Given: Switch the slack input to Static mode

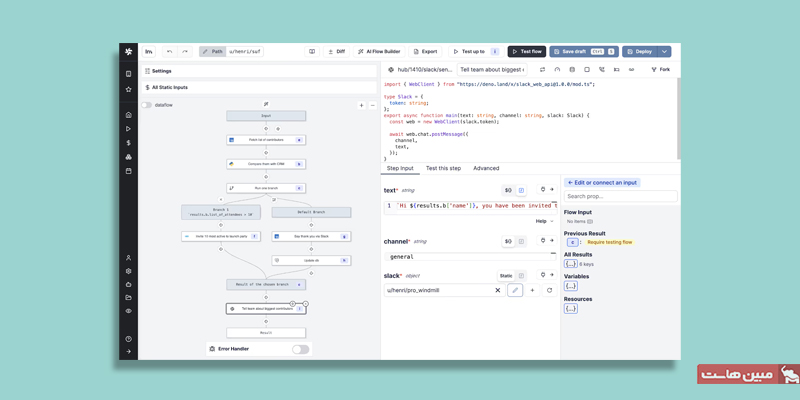Looking at the screenshot, I should pyautogui.click(x=506, y=275).
